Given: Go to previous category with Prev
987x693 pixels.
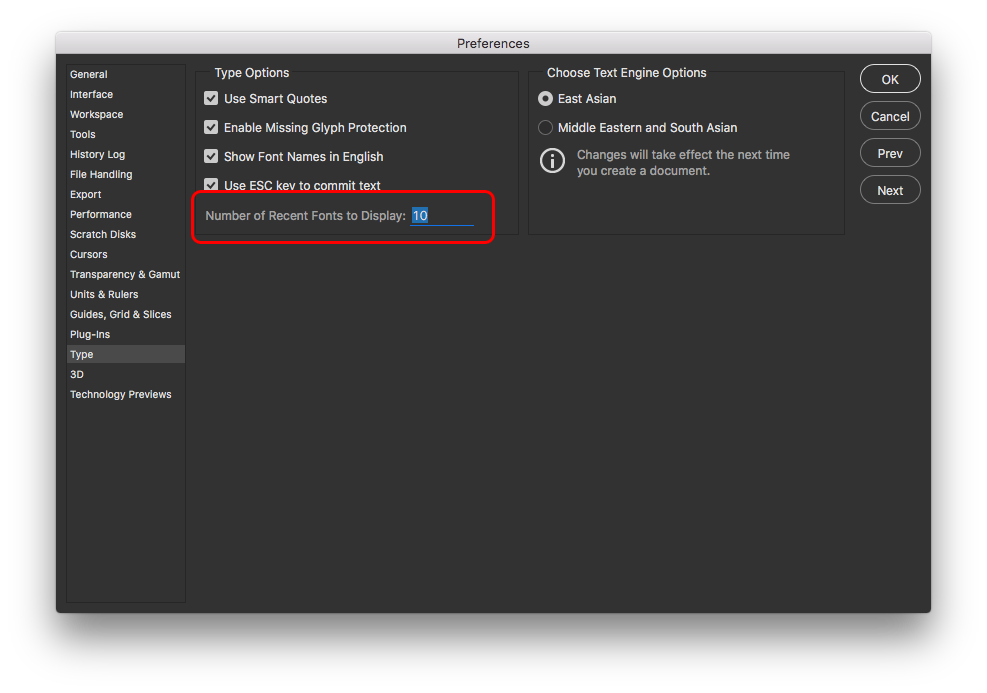Looking at the screenshot, I should click(890, 154).
